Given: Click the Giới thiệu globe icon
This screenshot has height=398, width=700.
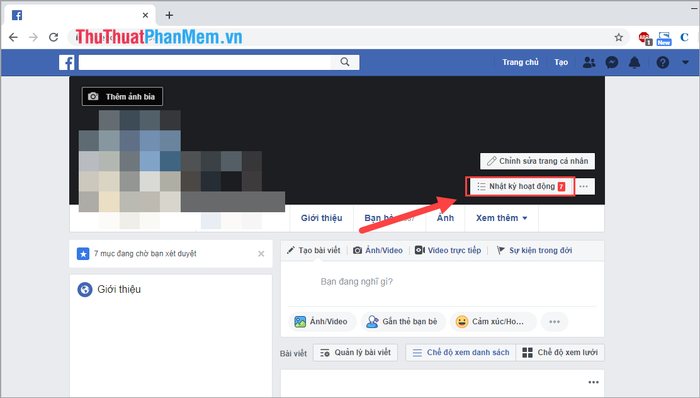Looking at the screenshot, I should 85,290.
